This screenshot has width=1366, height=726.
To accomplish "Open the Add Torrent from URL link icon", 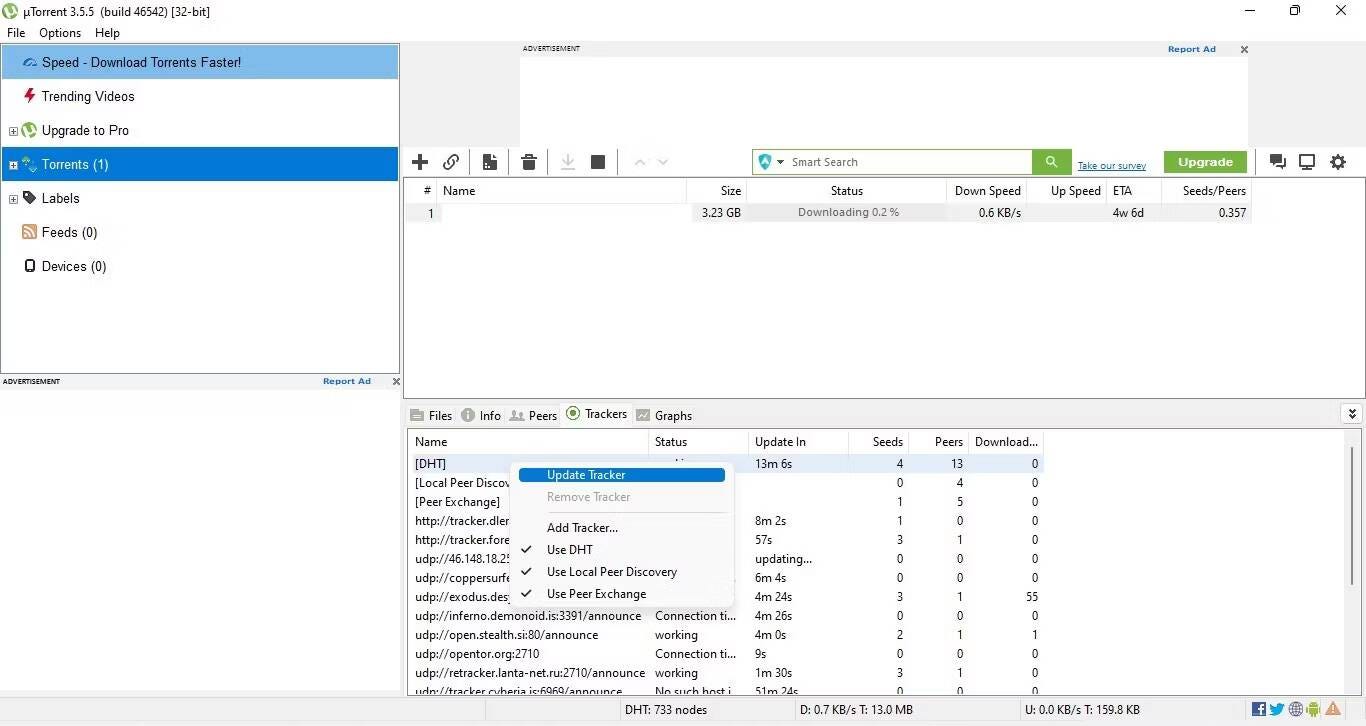I will (x=450, y=161).
